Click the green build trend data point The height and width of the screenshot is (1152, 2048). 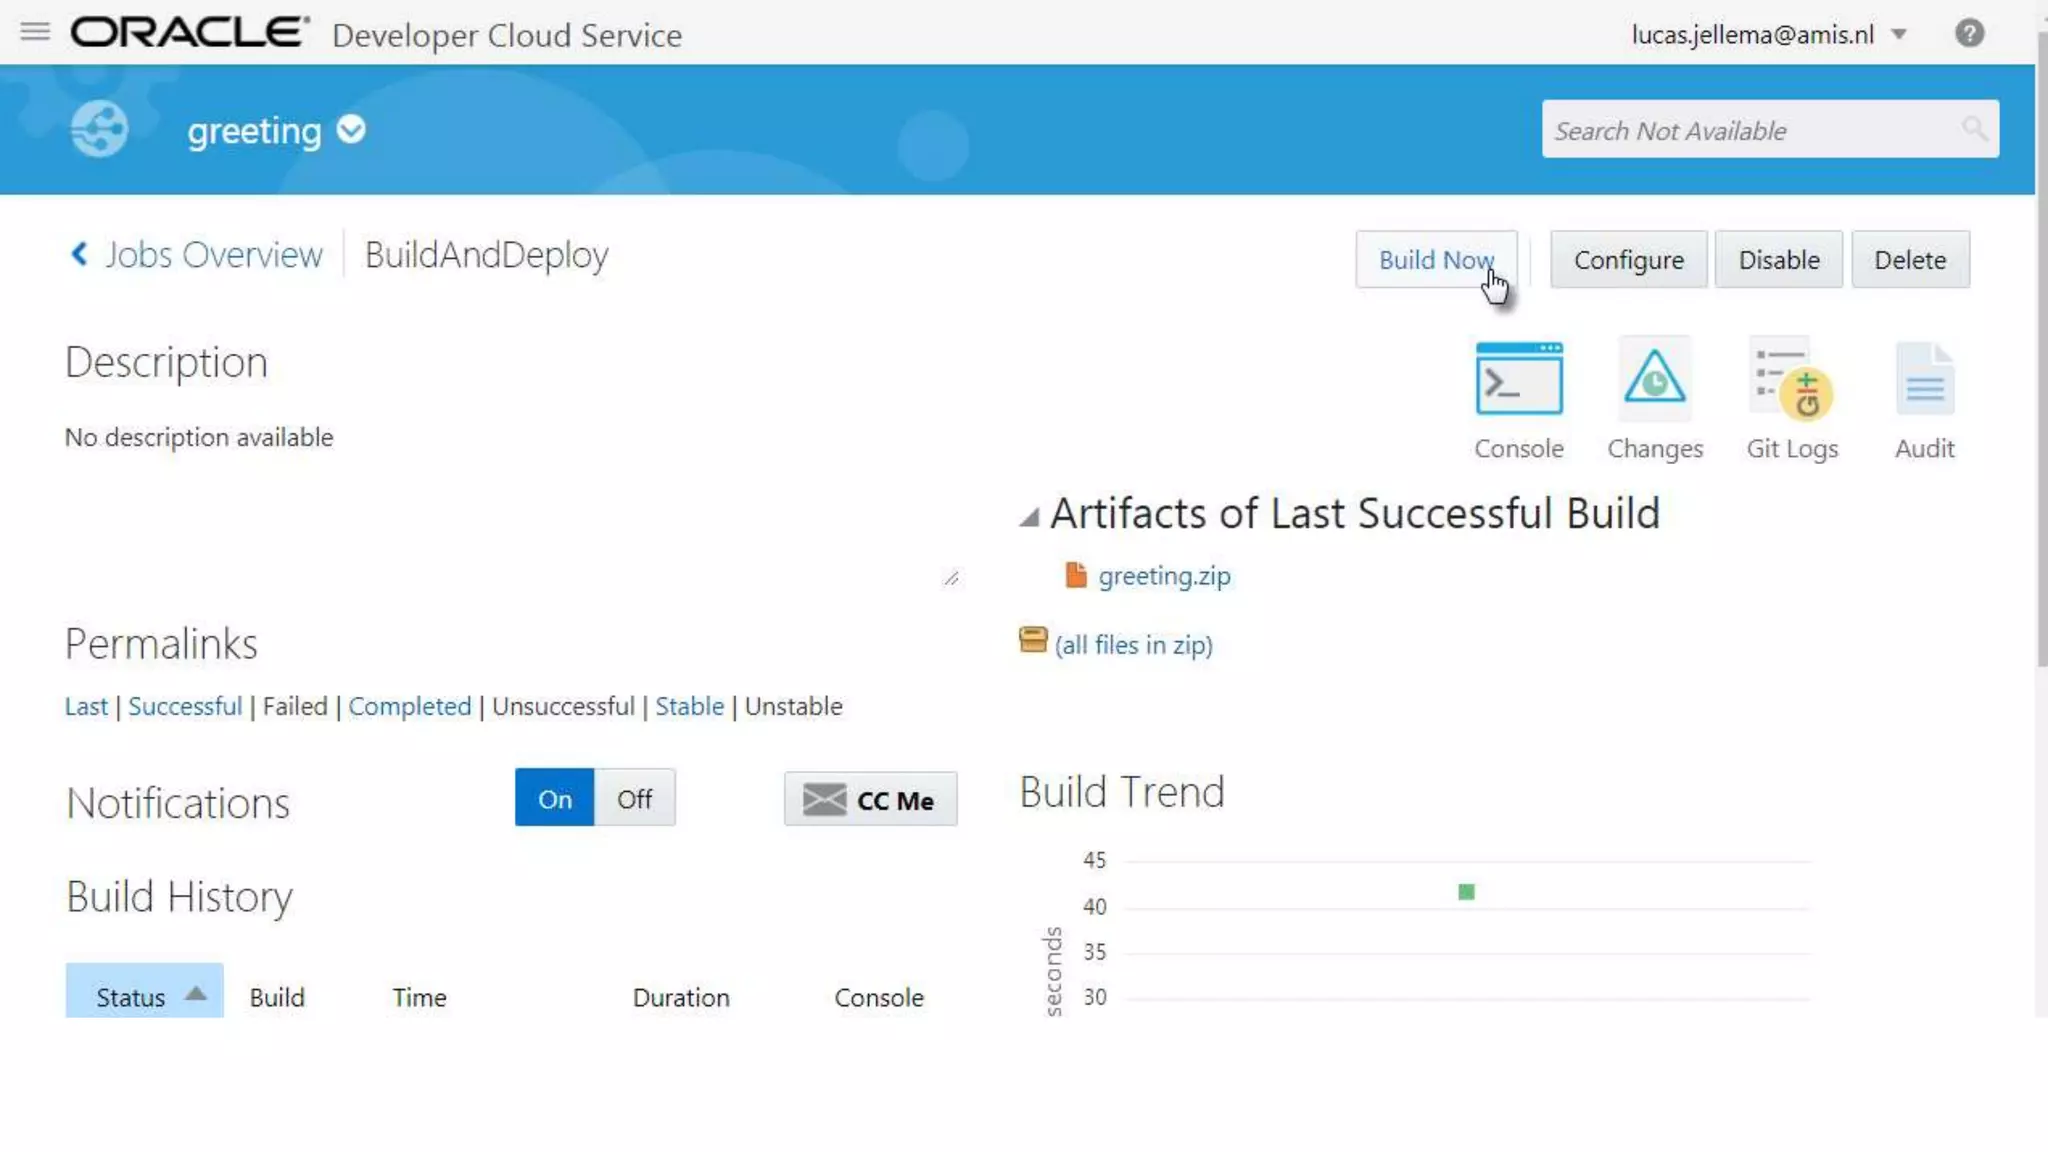coord(1466,892)
